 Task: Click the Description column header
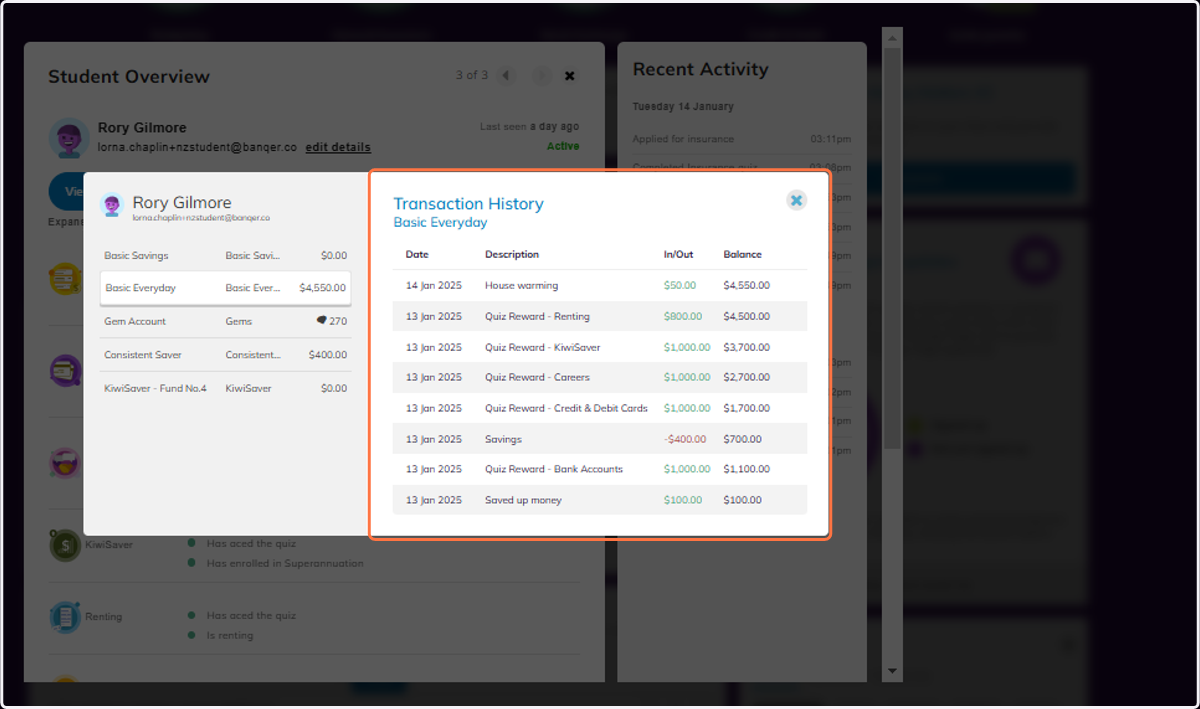pyautogui.click(x=512, y=254)
